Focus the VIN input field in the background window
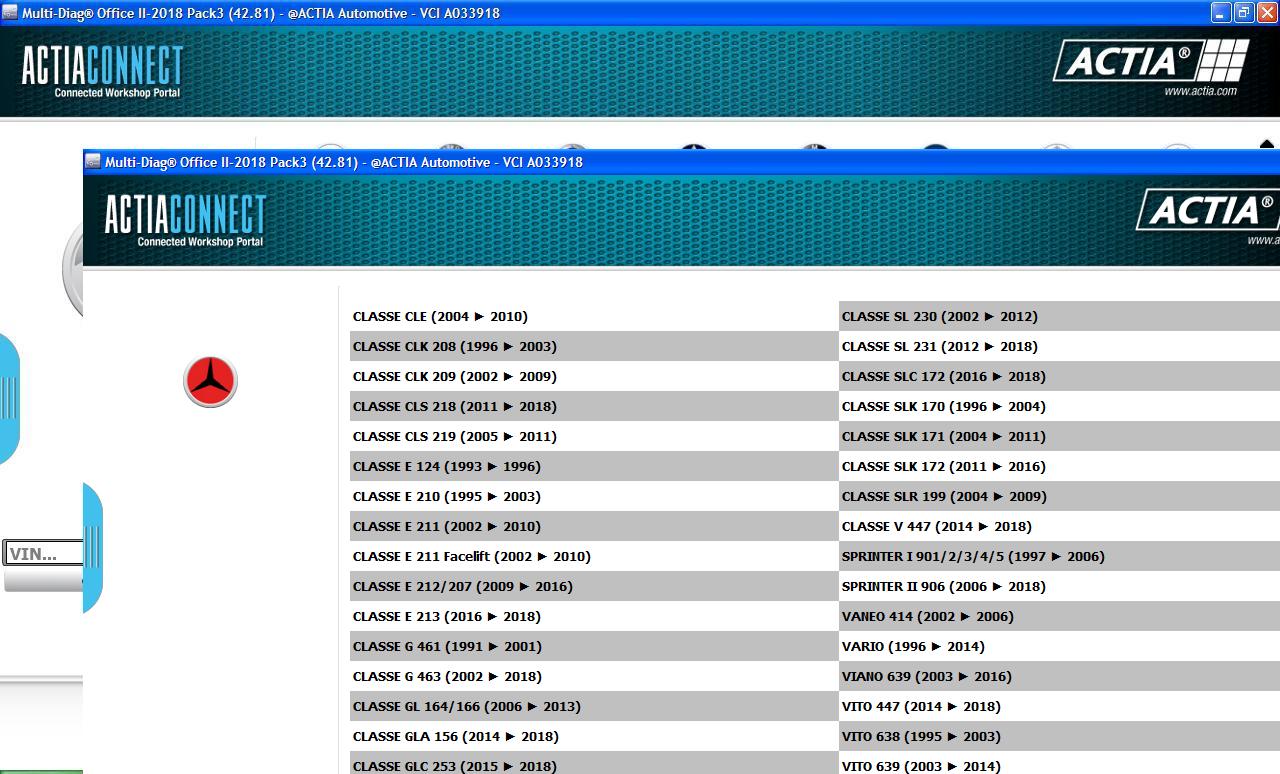This screenshot has height=774, width=1280. [43, 553]
